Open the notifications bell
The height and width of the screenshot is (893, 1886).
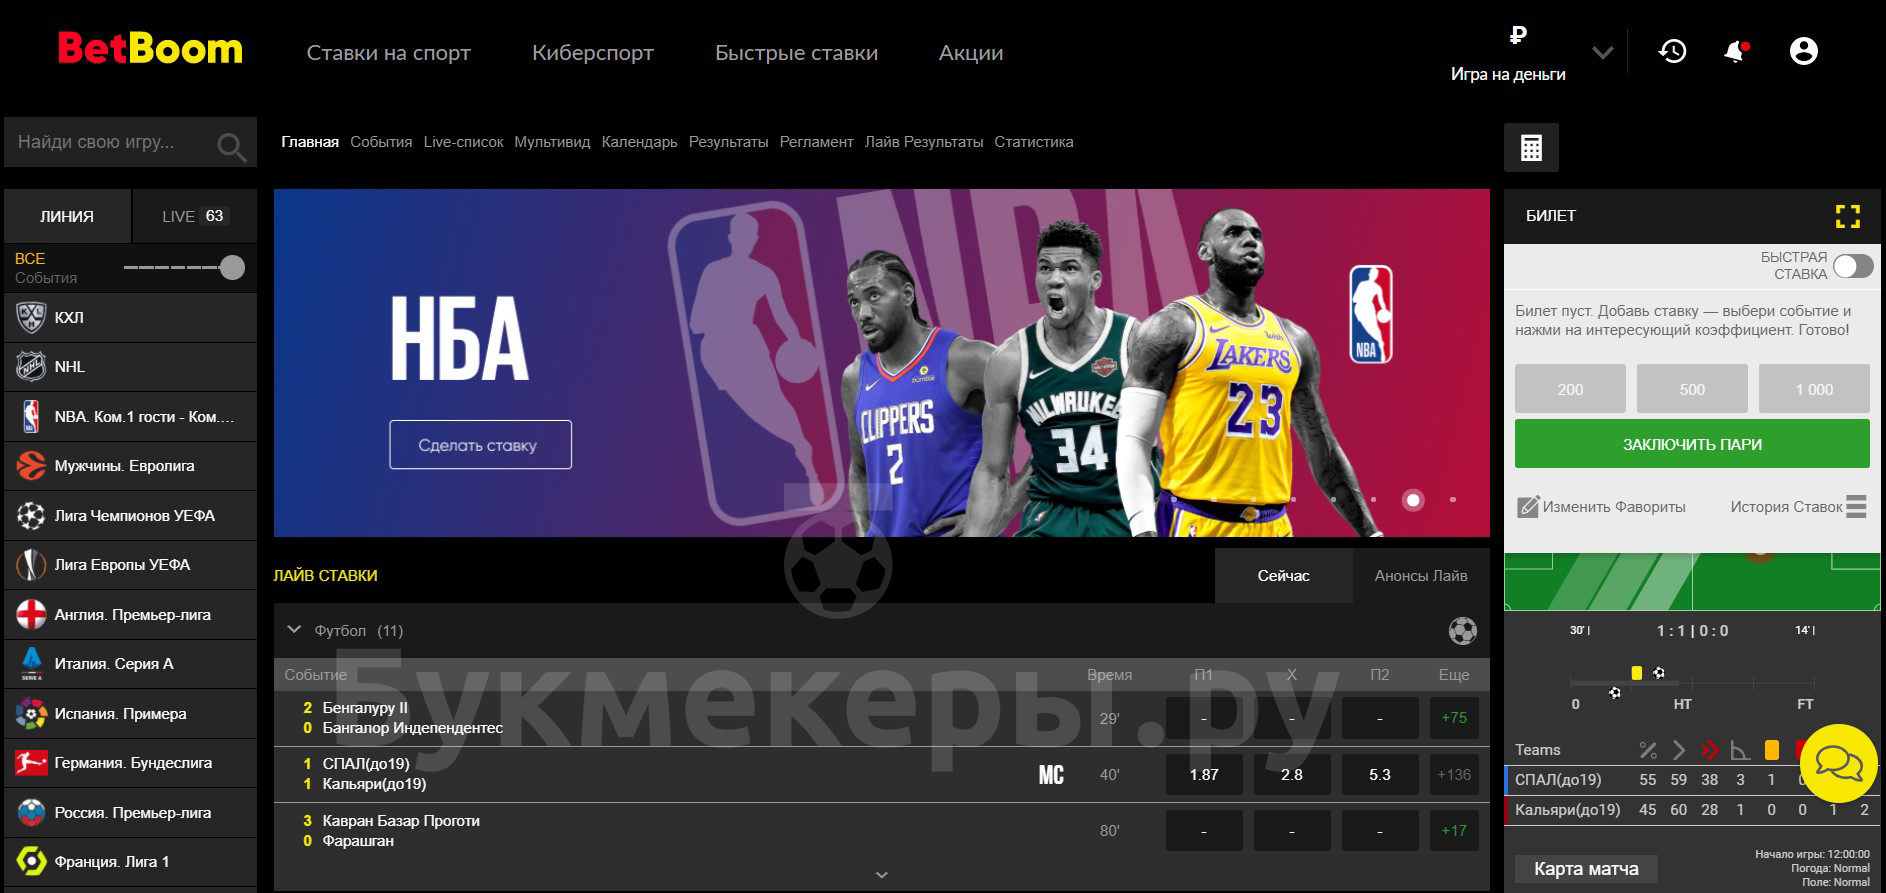(1737, 51)
